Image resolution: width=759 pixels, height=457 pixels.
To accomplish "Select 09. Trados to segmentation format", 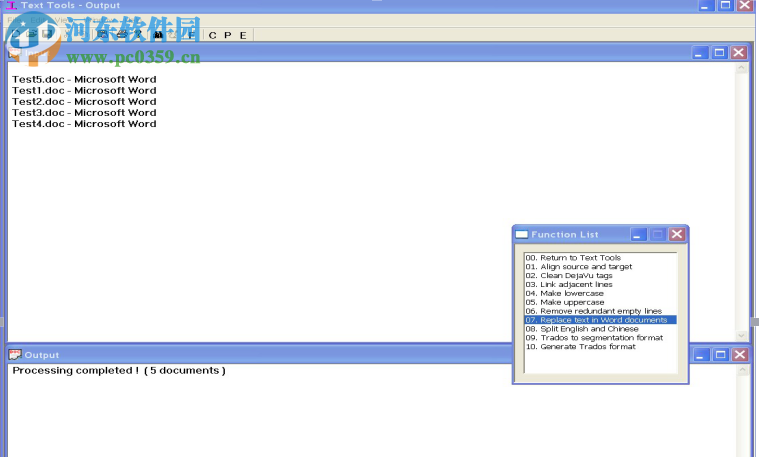I will [600, 337].
